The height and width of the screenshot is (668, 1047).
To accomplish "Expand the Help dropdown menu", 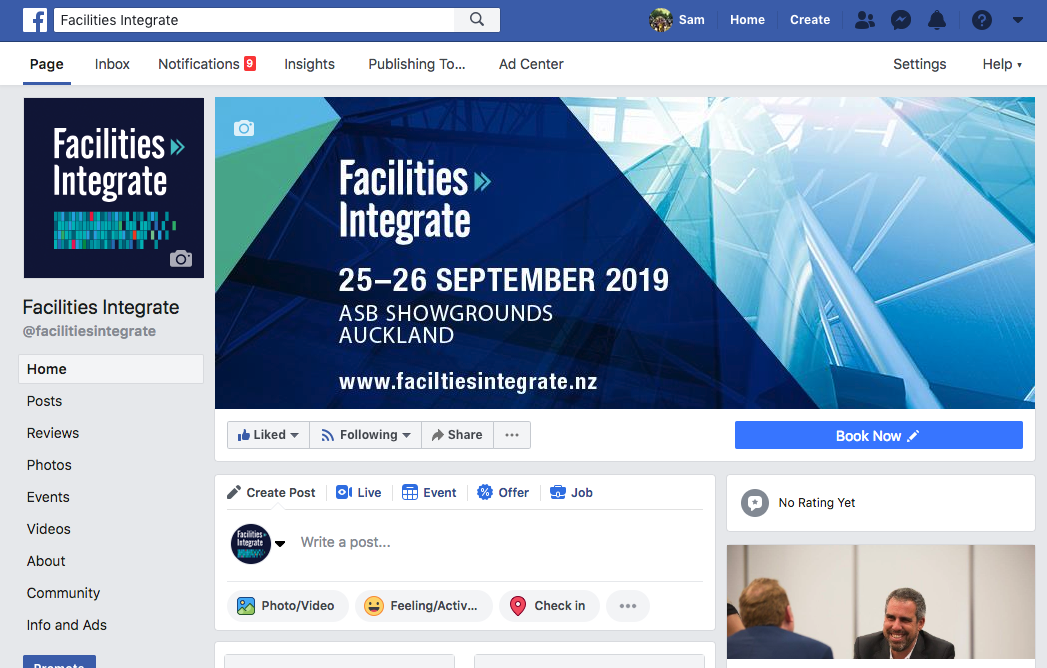I will [1002, 64].
